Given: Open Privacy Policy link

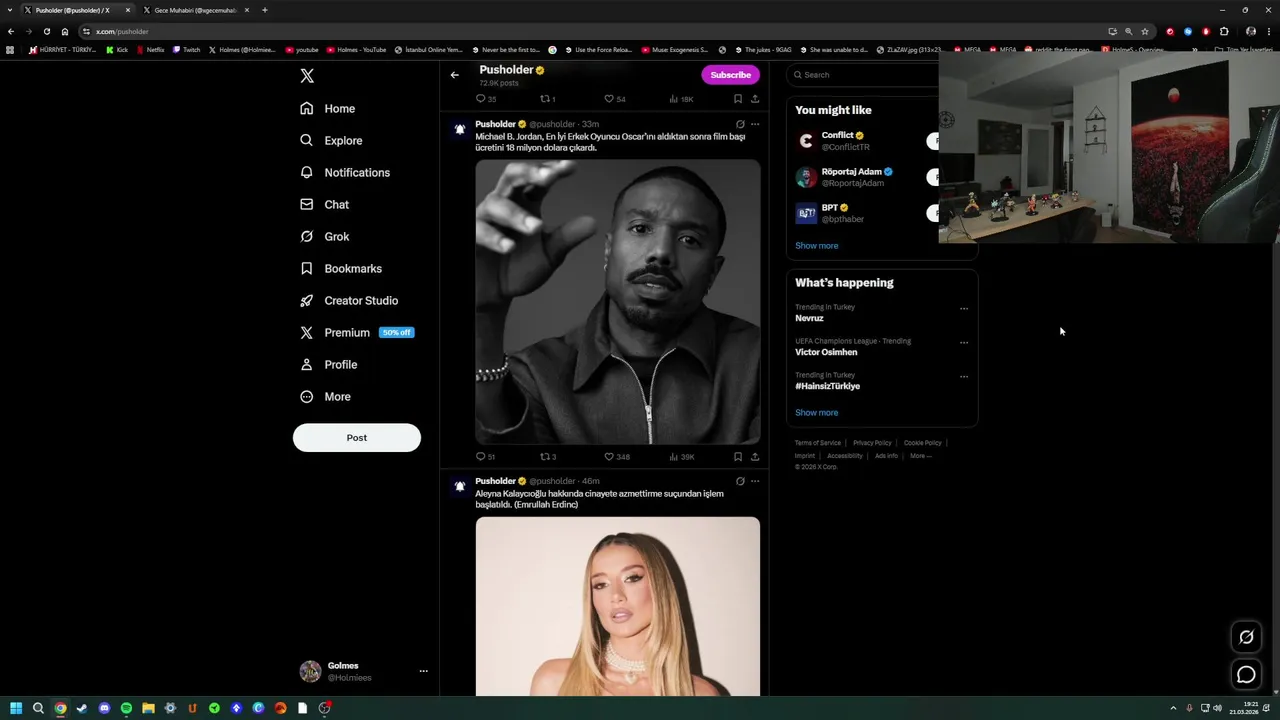Looking at the screenshot, I should coord(872,443).
